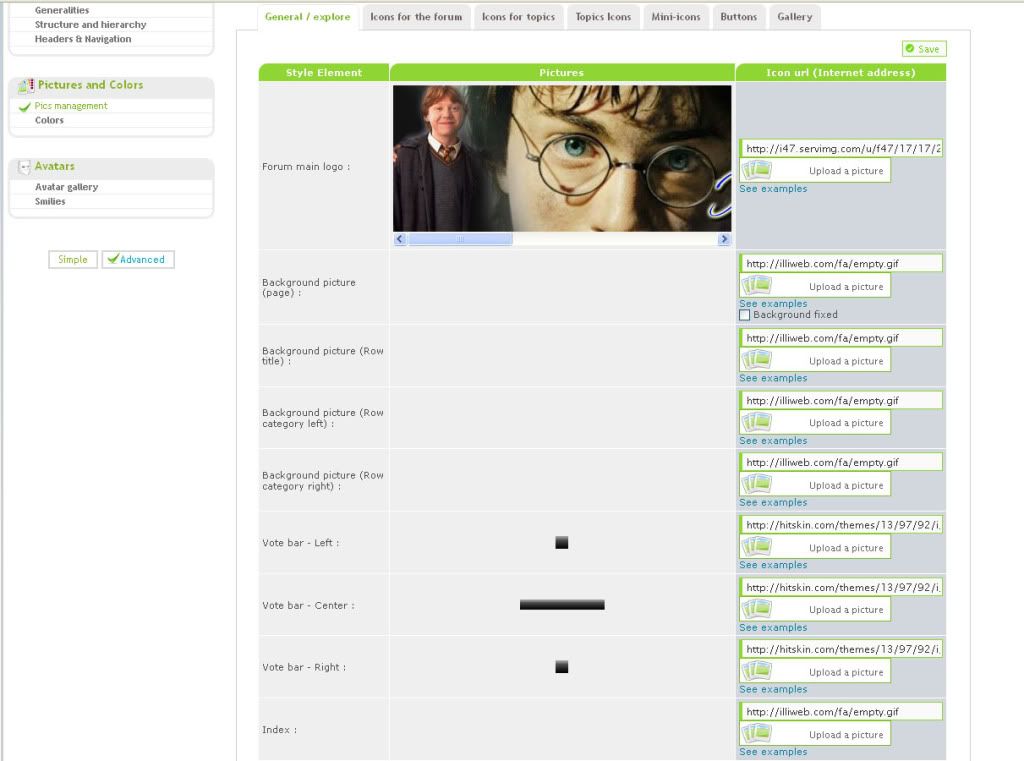Open Generalities in the sidebar
Screen dimensions: 1024x761
coord(62,10)
